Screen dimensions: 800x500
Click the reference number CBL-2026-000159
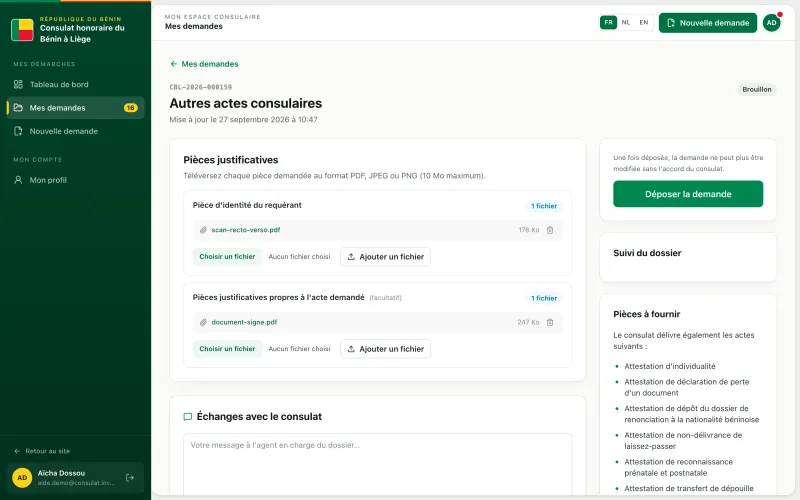201,87
